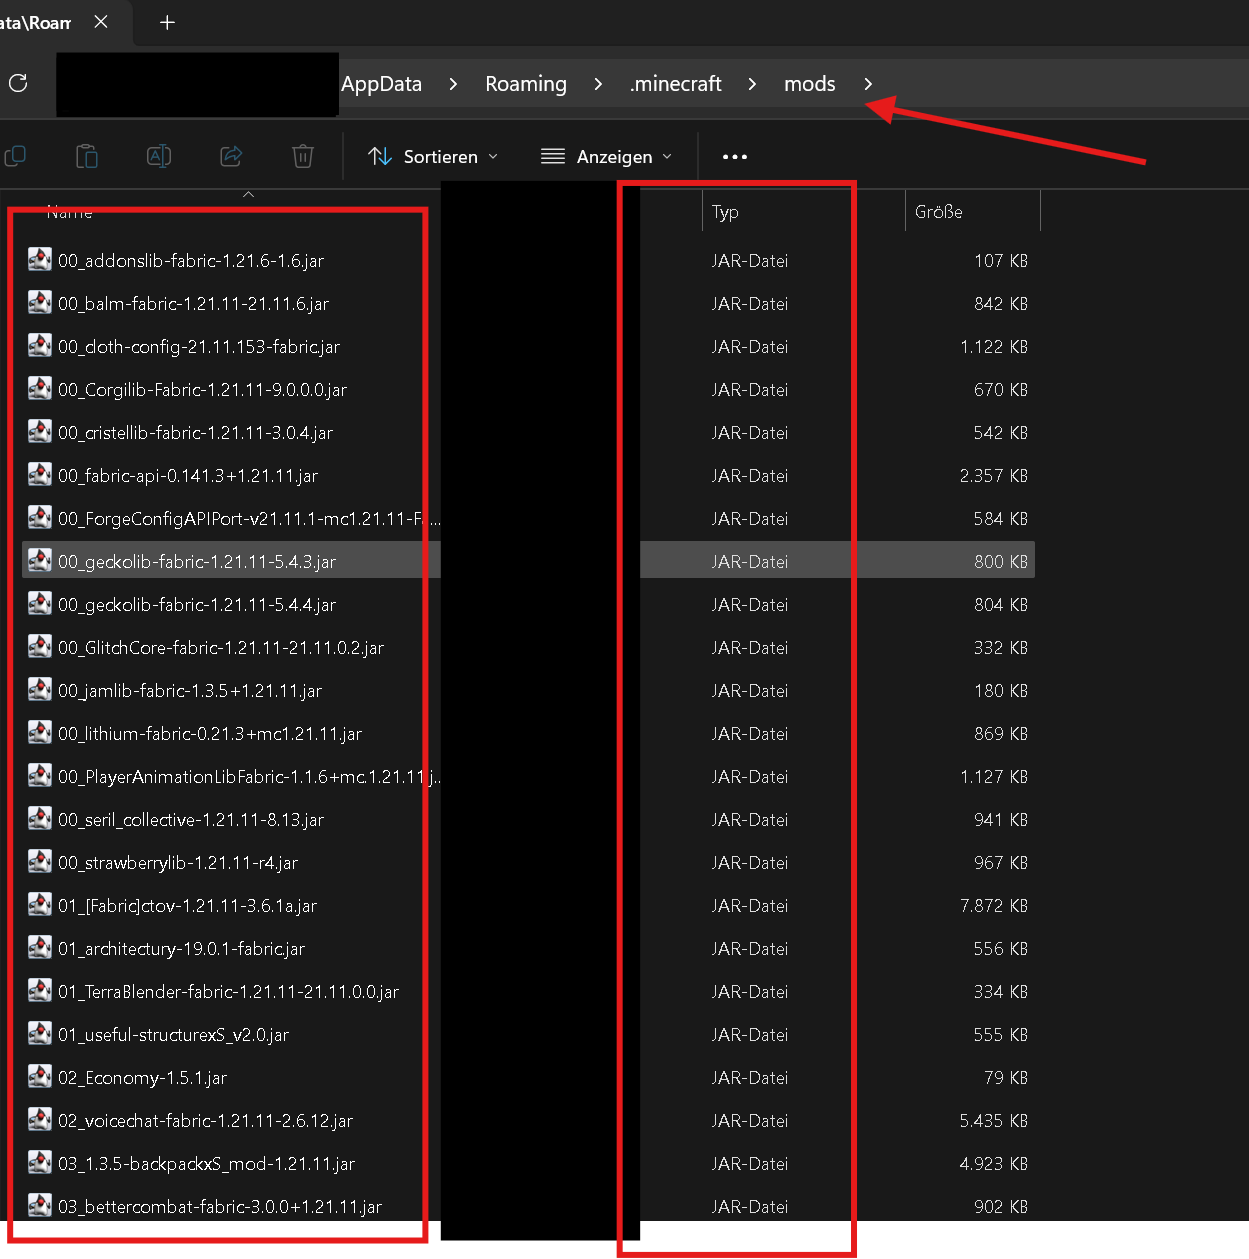Click the 2.357 KB size cell
This screenshot has height=1259, width=1249.
(994, 476)
